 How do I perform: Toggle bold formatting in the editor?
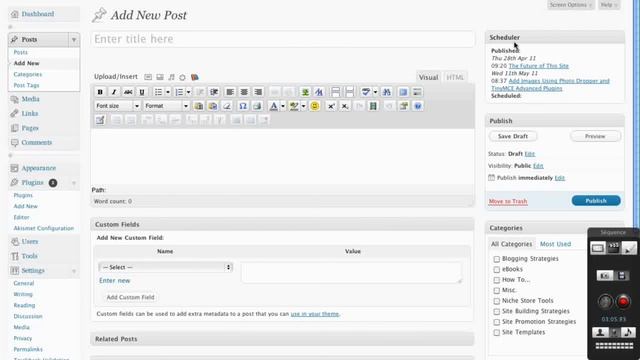pos(100,92)
